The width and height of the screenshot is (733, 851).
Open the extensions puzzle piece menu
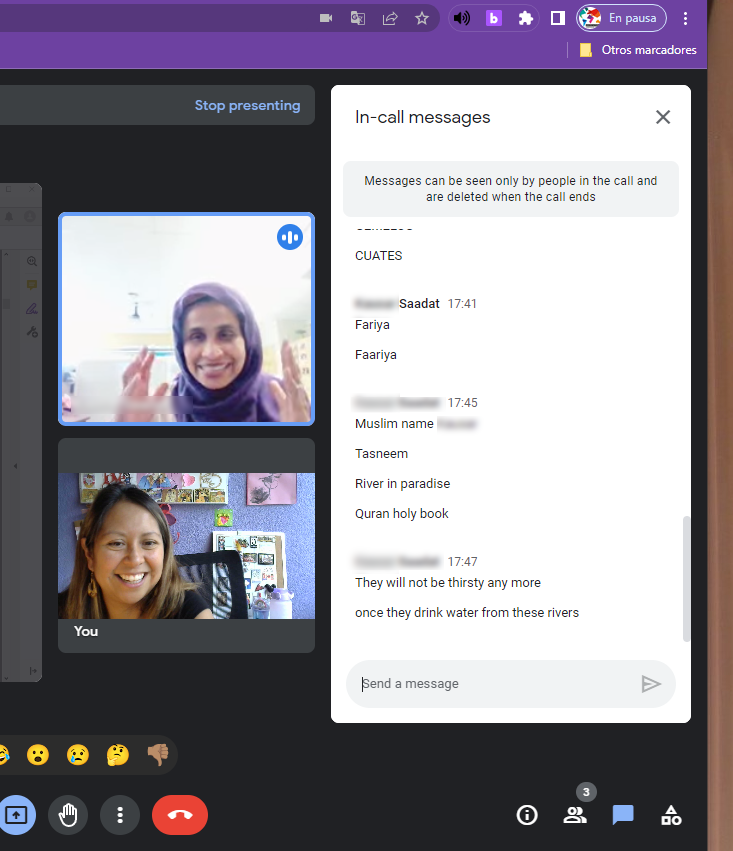525,18
